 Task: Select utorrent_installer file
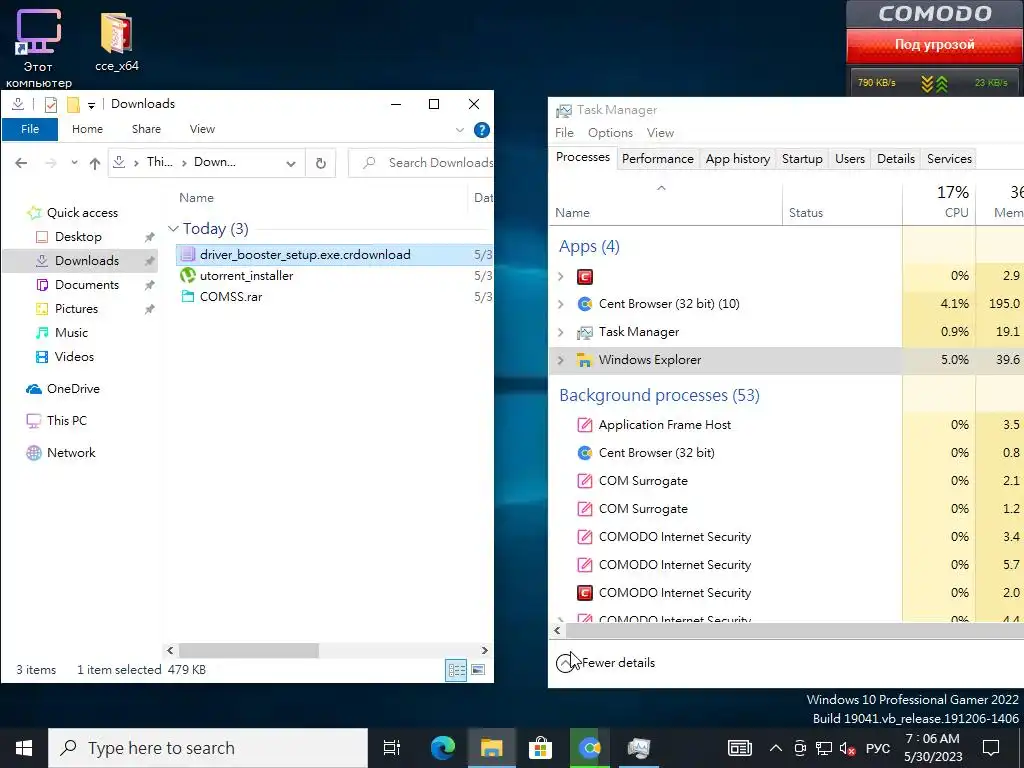[x=246, y=276]
